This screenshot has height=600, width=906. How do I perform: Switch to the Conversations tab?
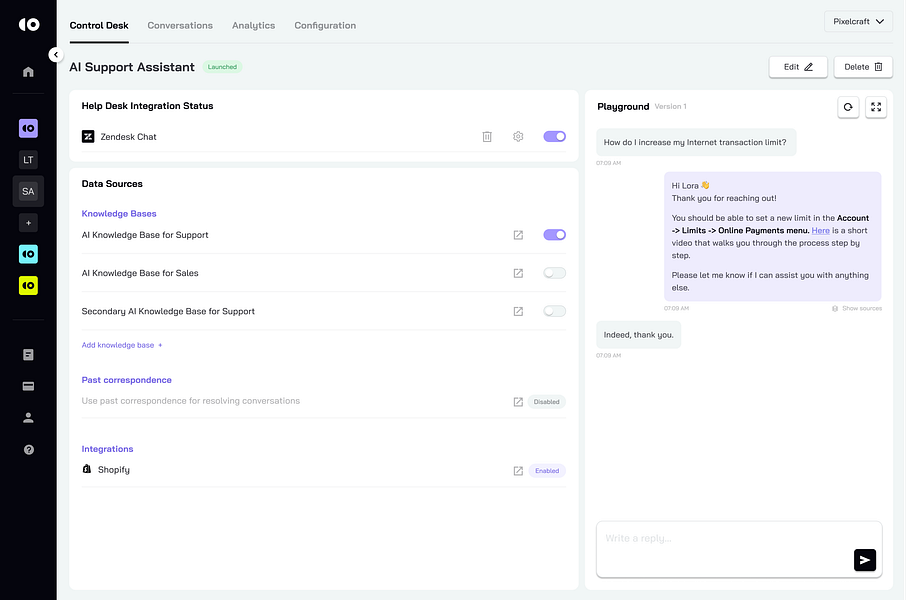point(180,26)
